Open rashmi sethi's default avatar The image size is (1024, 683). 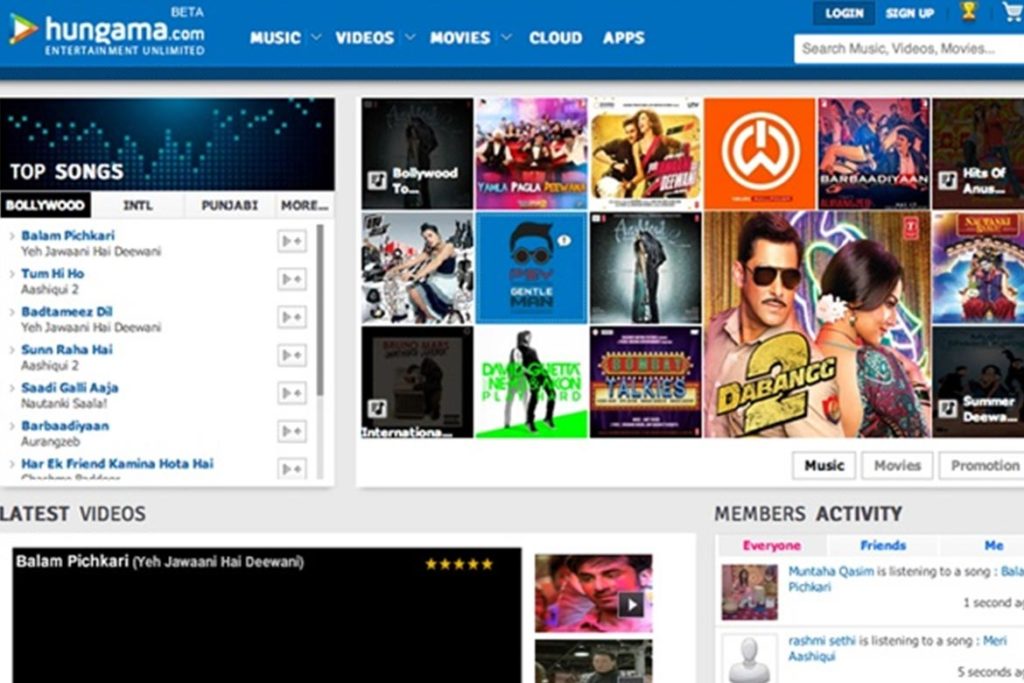click(x=749, y=658)
